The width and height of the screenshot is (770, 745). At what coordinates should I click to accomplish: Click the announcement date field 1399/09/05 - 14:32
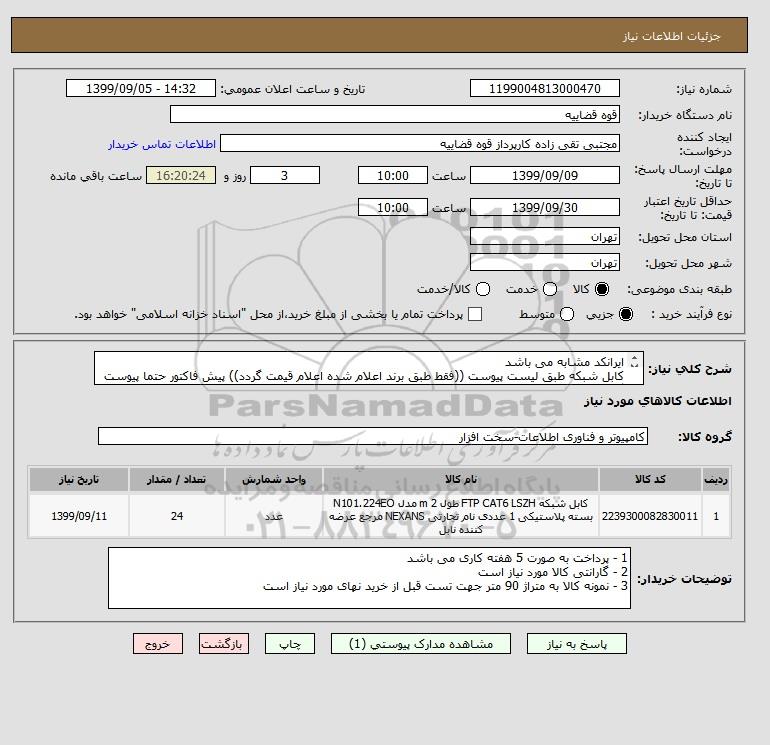pyautogui.click(x=141, y=89)
